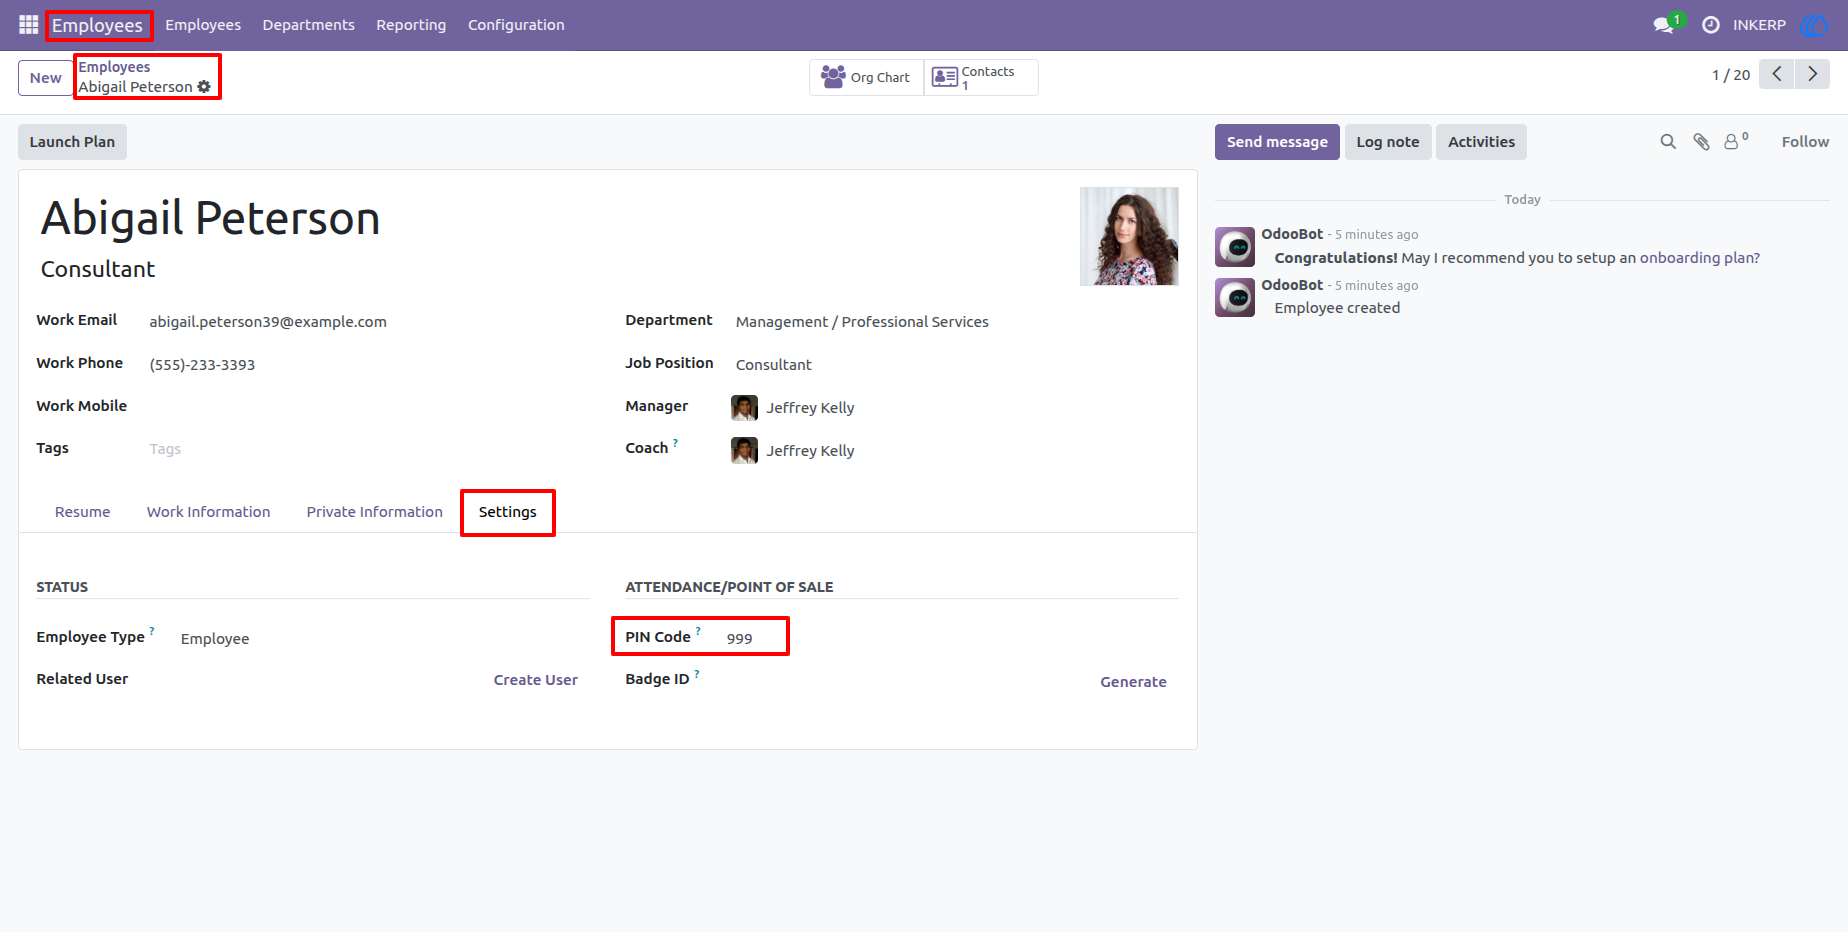Click the gear icon next to Abigail Peterson
The height and width of the screenshot is (932, 1848).
(204, 87)
